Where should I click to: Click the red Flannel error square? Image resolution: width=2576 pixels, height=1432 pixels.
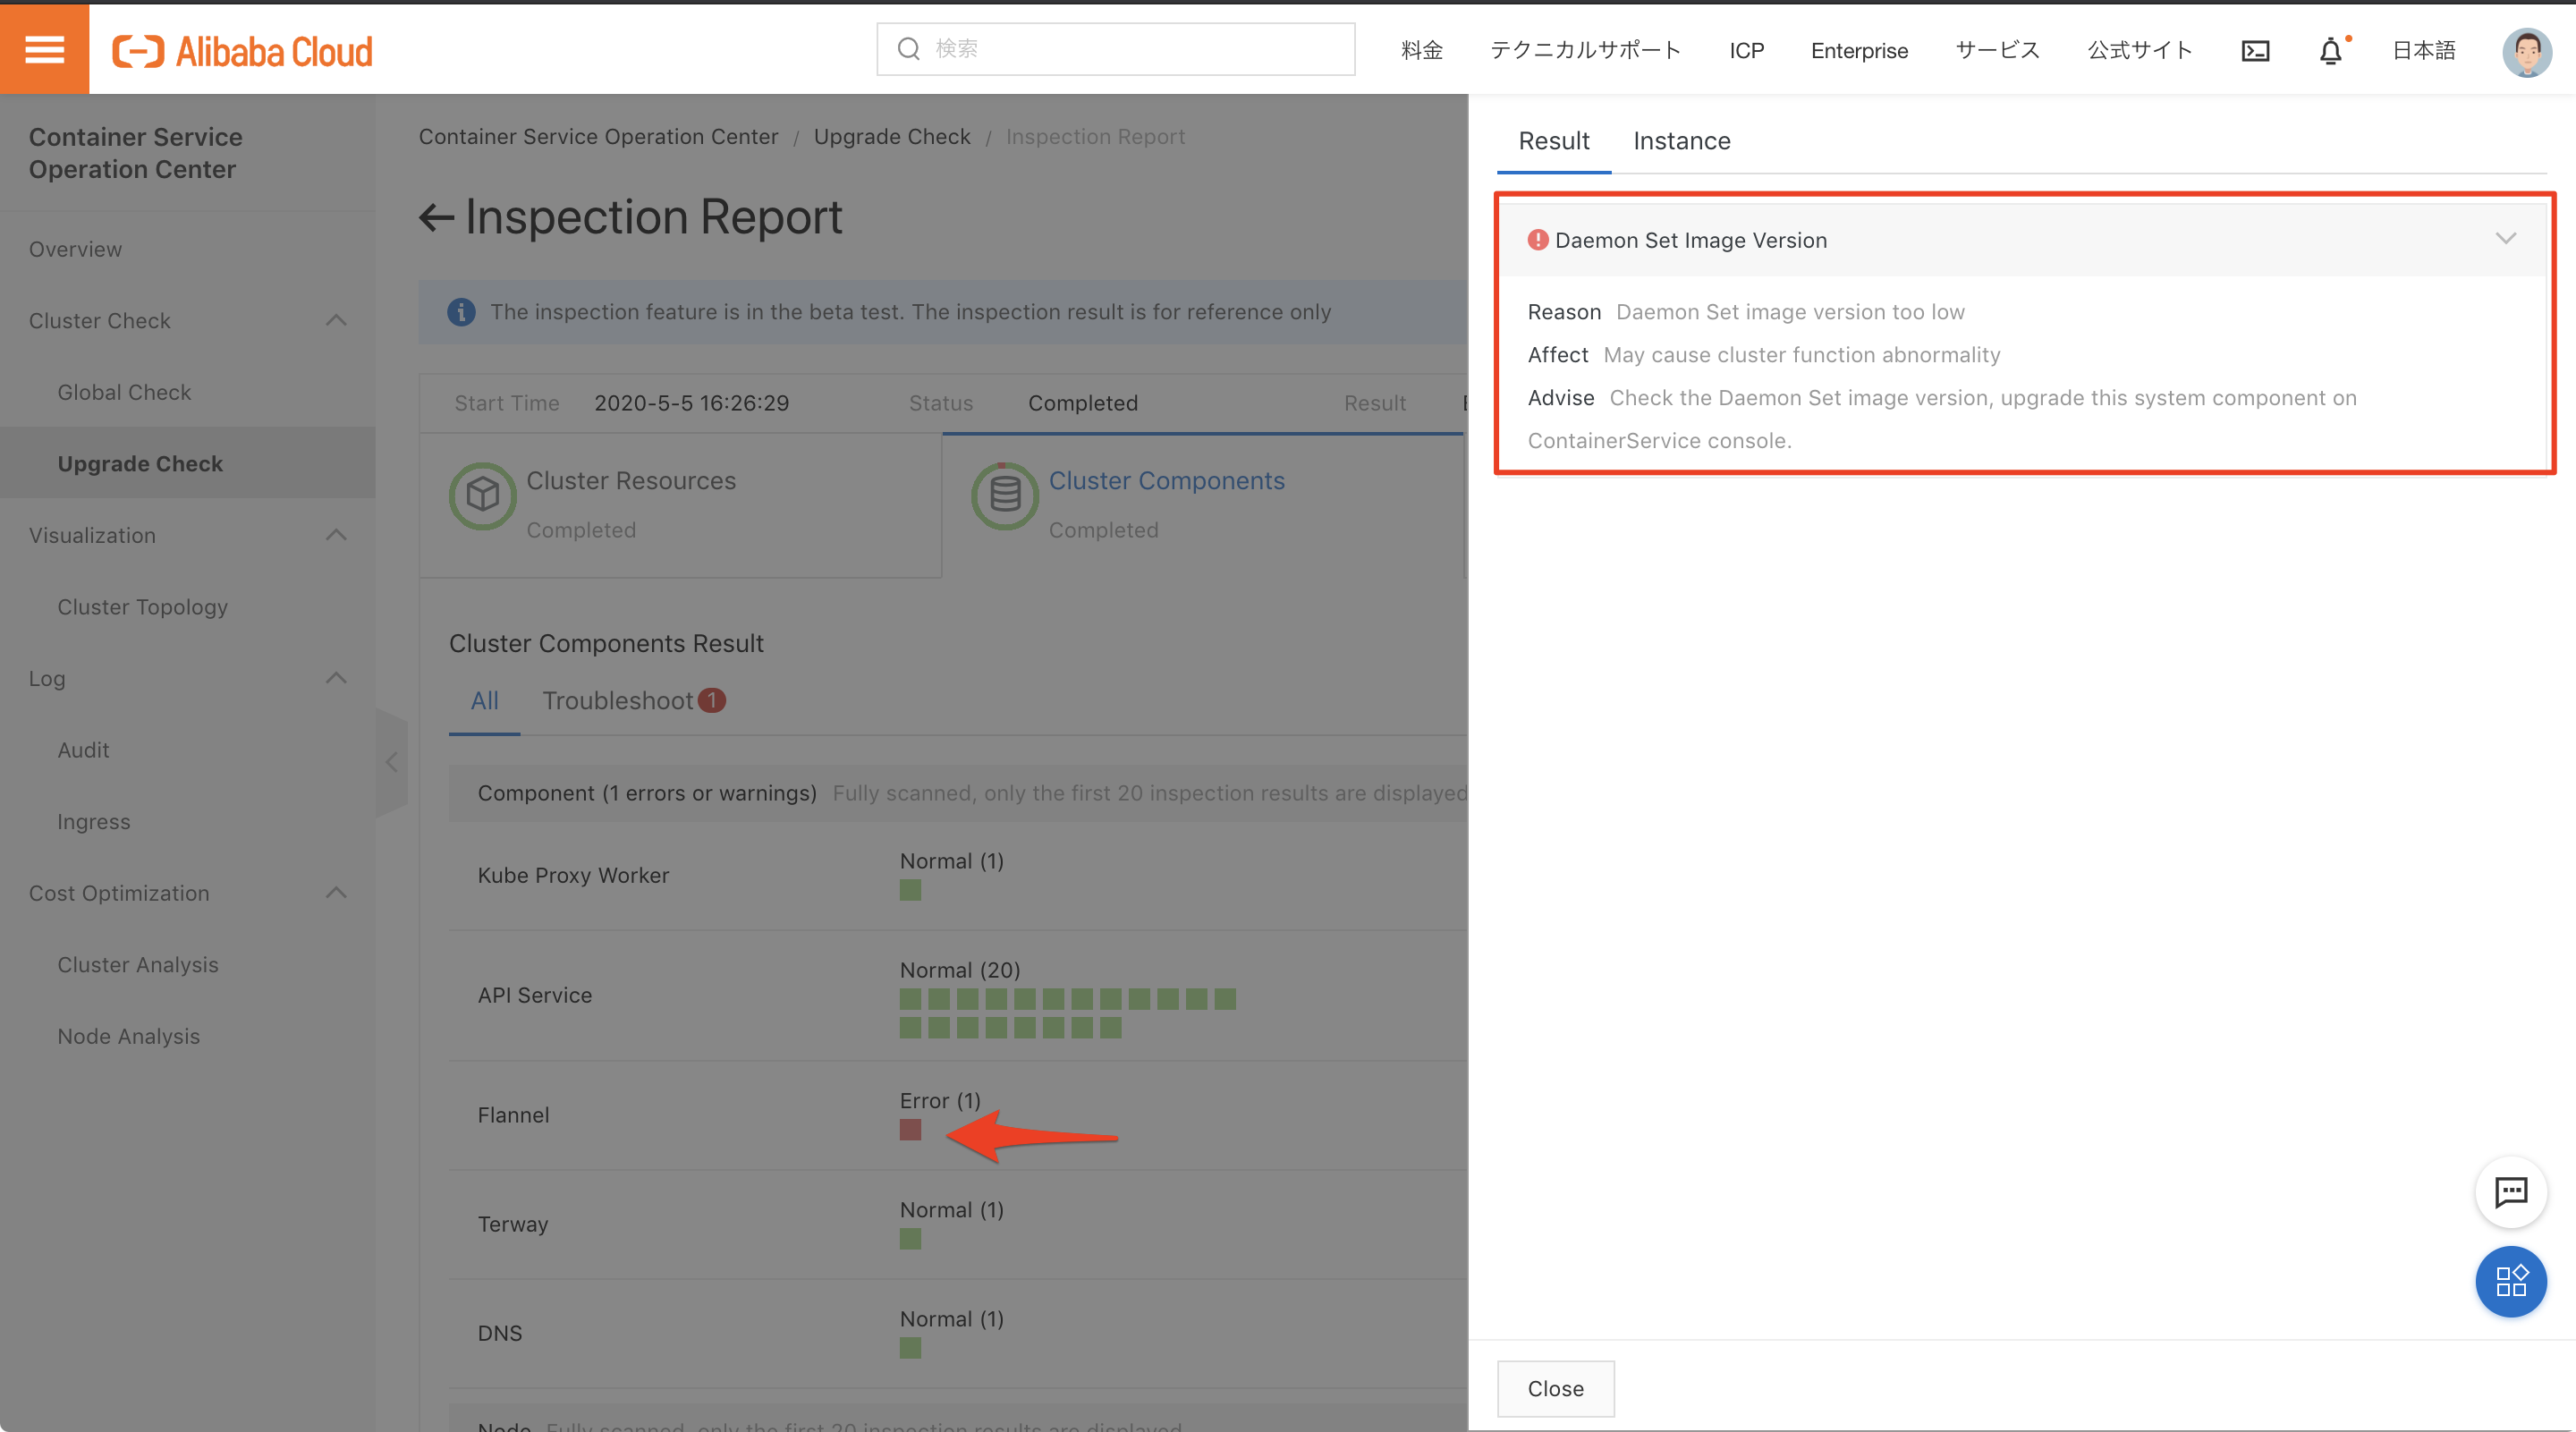click(x=910, y=1130)
